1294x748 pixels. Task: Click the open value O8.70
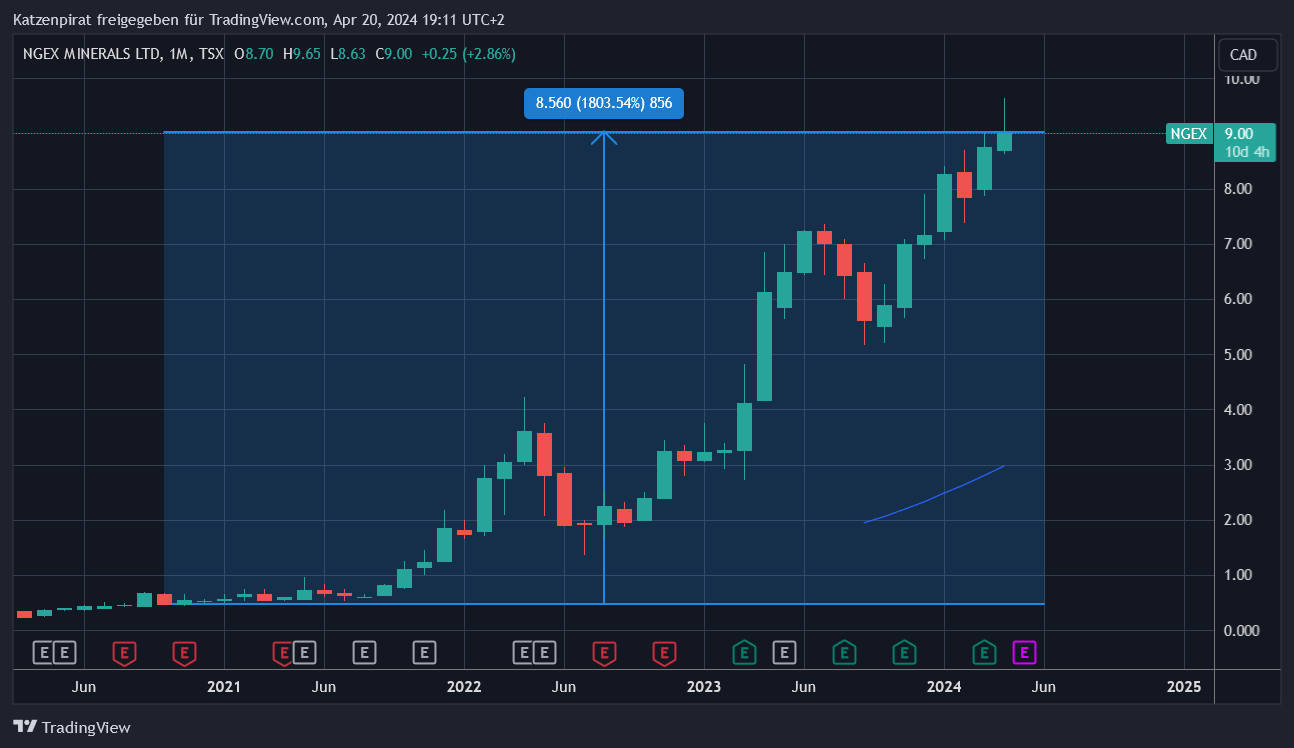[x=254, y=54]
